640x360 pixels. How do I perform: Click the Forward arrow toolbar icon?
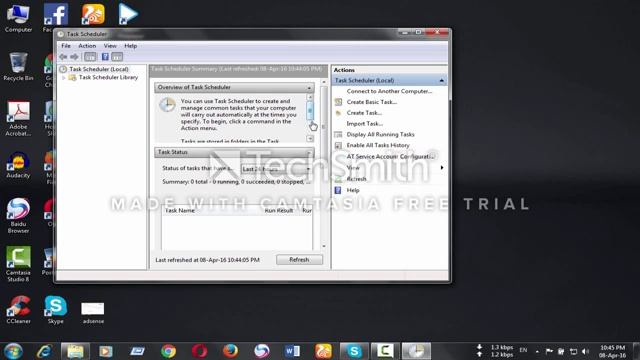click(x=74, y=57)
